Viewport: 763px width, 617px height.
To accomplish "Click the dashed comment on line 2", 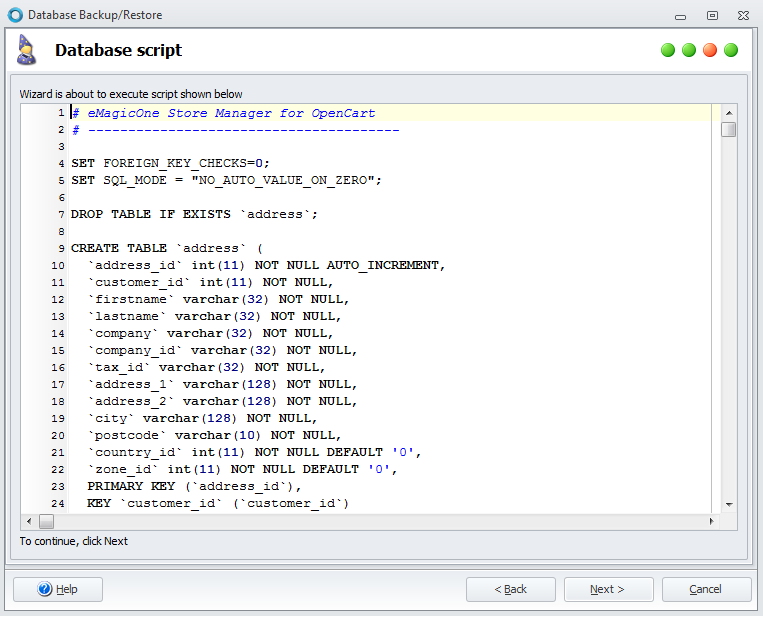I will tap(236, 130).
